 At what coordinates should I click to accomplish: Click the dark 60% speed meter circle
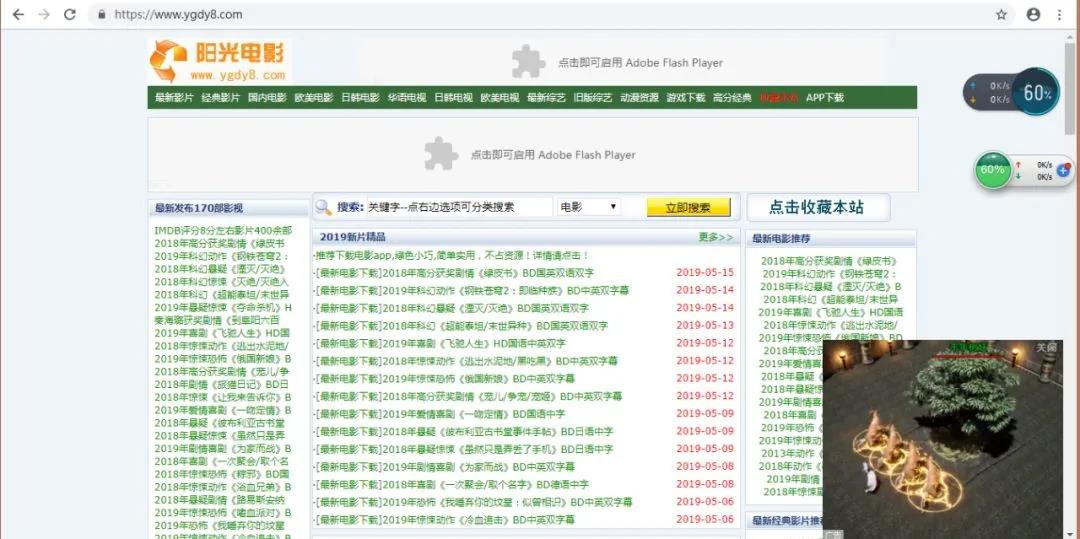(x=1035, y=92)
